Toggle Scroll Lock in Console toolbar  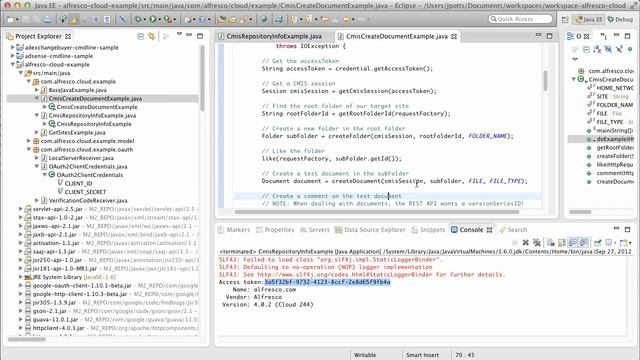[562, 242]
